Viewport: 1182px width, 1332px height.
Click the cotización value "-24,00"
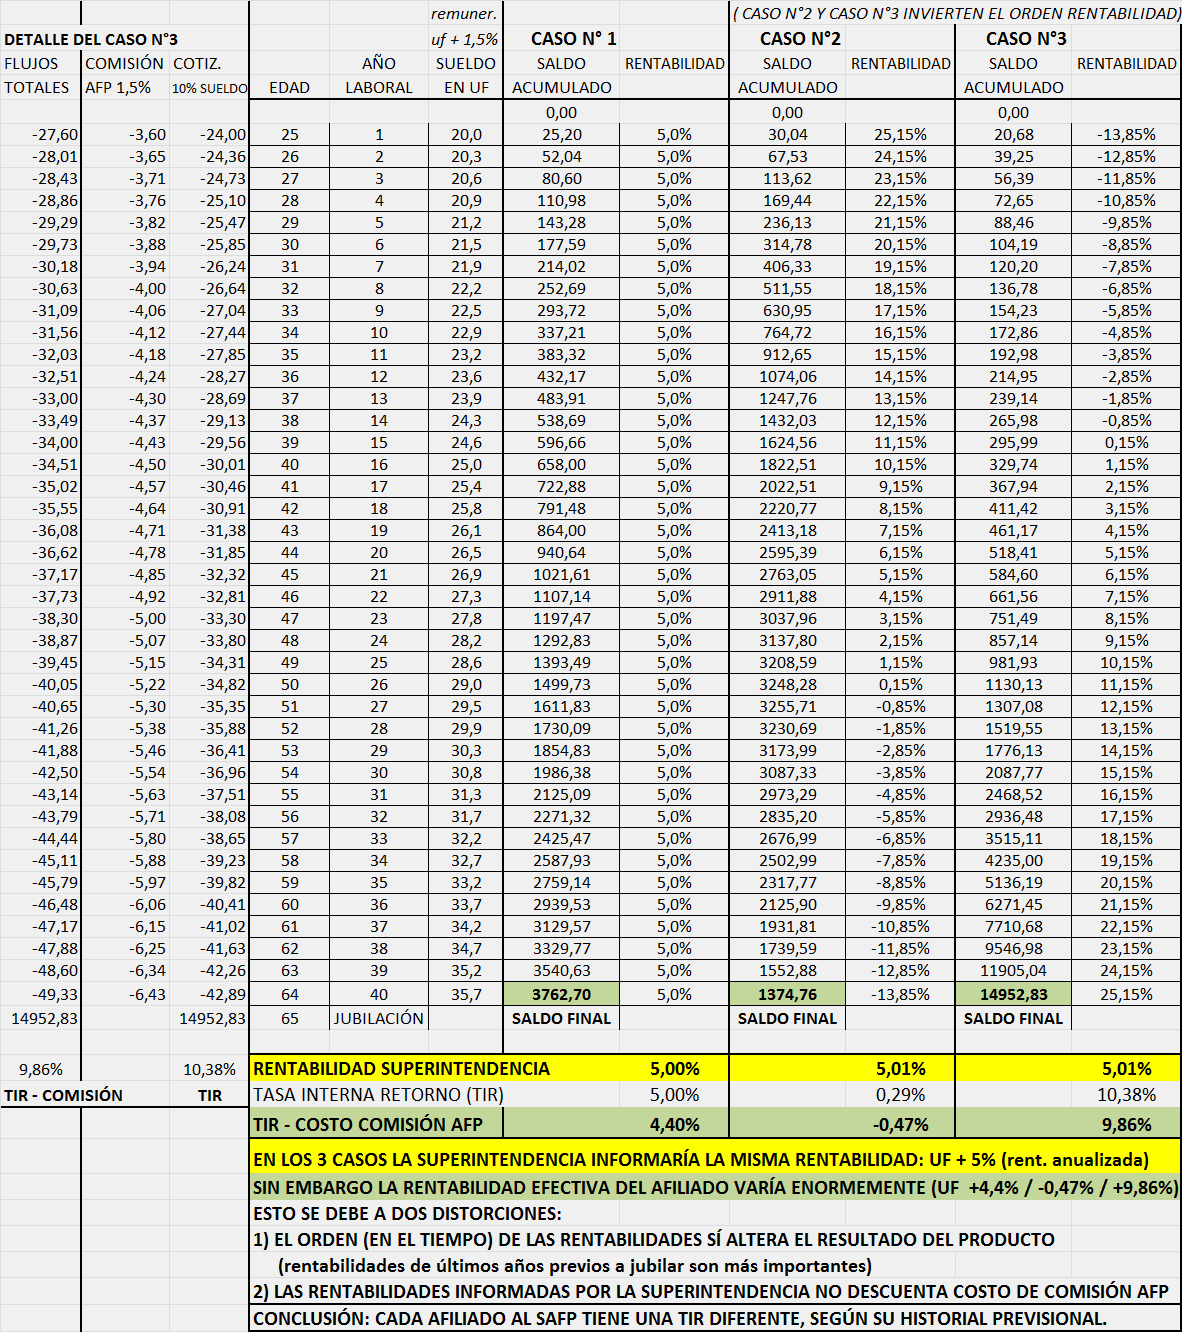pyautogui.click(x=222, y=134)
